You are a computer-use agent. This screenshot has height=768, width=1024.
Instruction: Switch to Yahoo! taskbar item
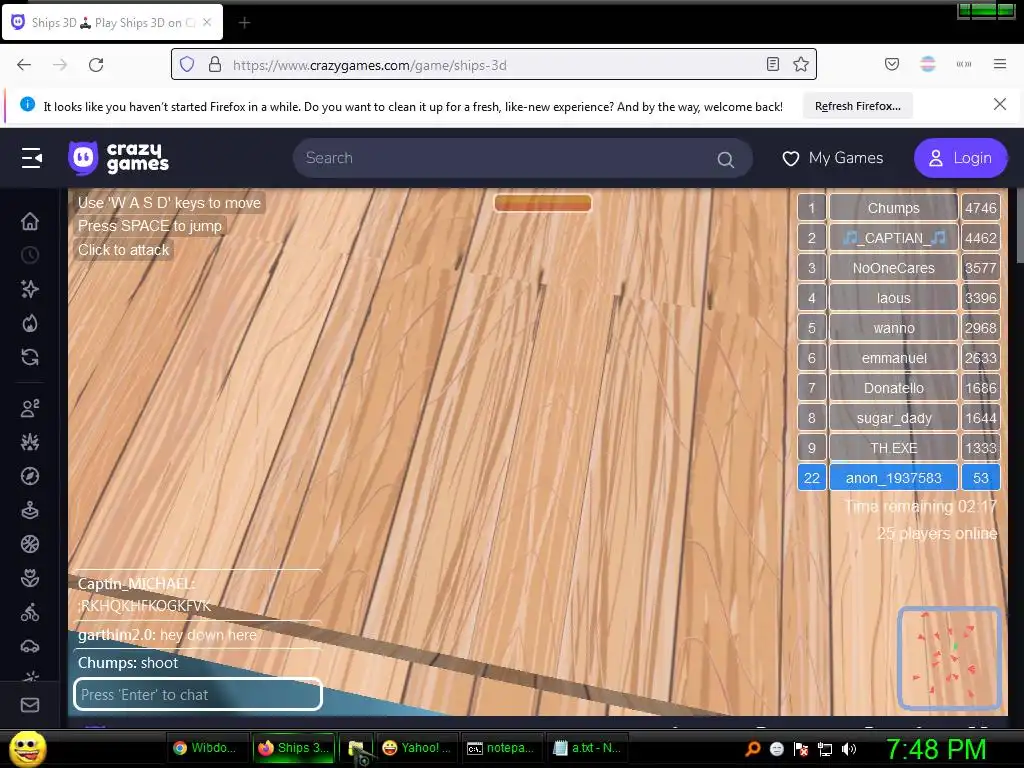tap(418, 748)
